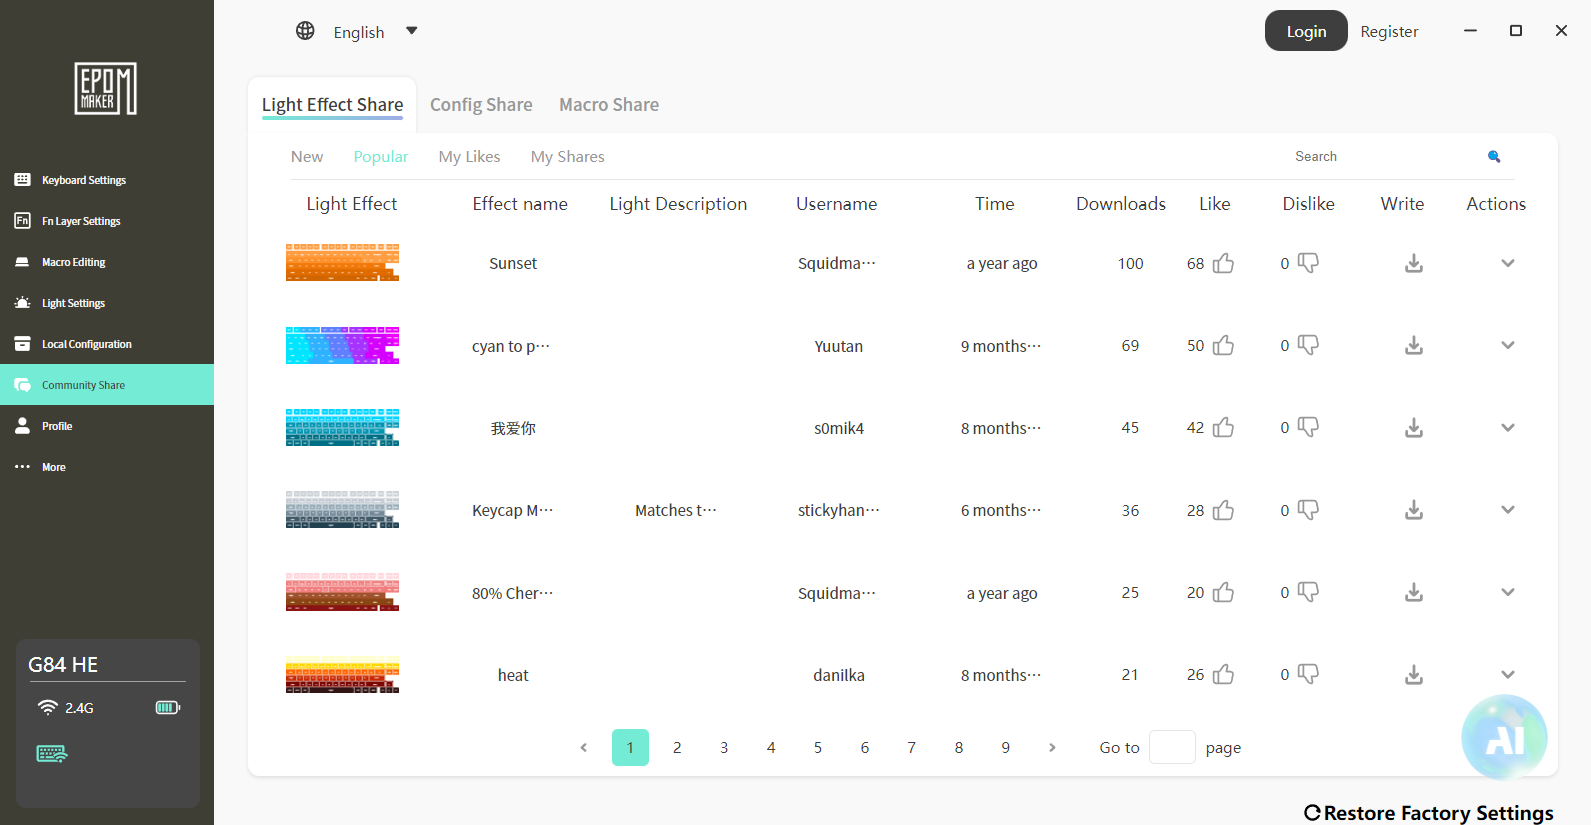Write the 我爱你 effect to keyboard

(x=1413, y=428)
